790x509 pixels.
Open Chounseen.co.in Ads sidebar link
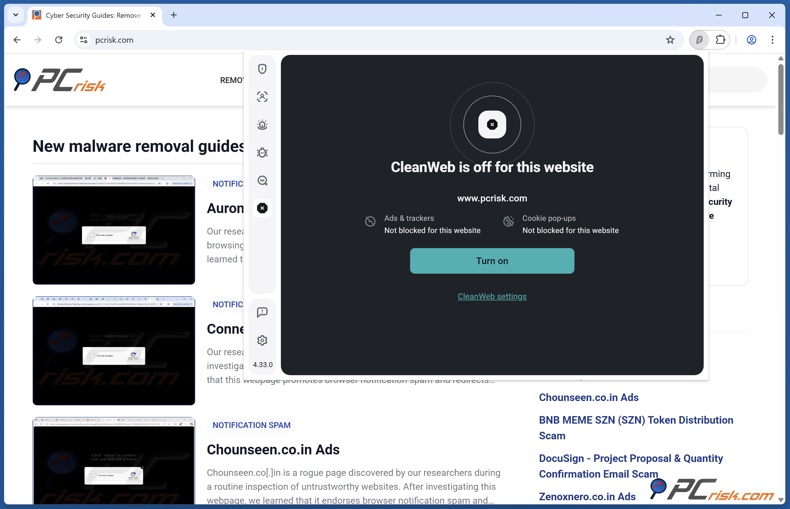coord(588,398)
